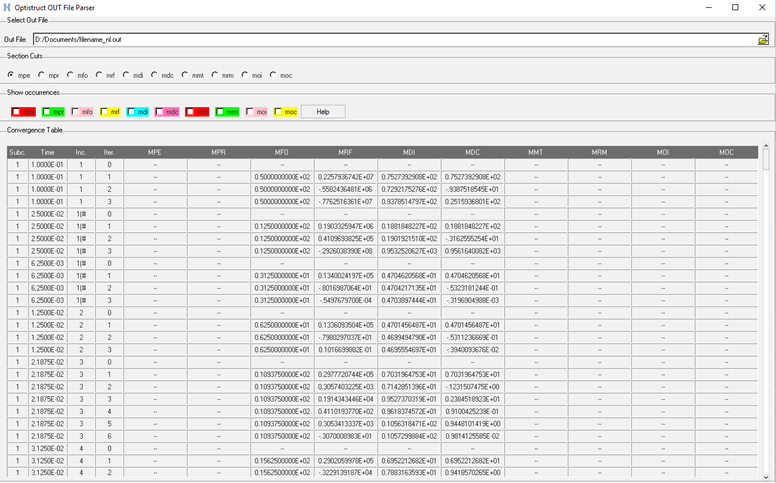Click the Out File path input field
776x483 pixels.
click(x=390, y=40)
